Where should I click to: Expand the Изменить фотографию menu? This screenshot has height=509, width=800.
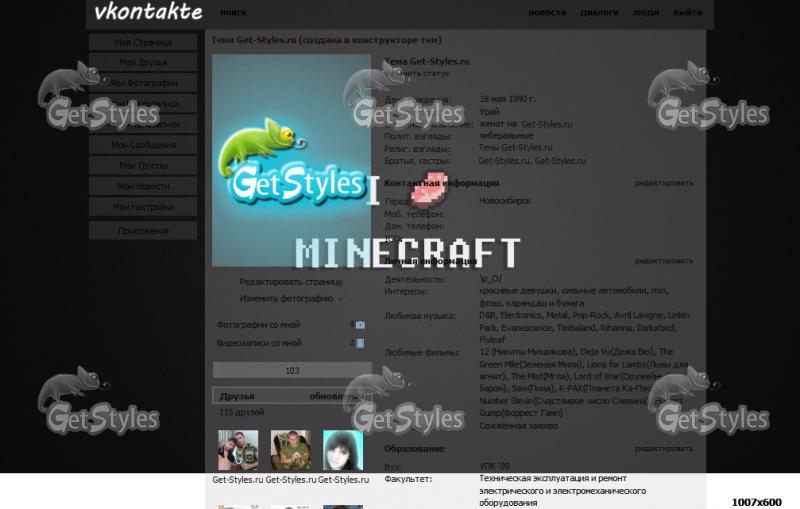[x=291, y=298]
